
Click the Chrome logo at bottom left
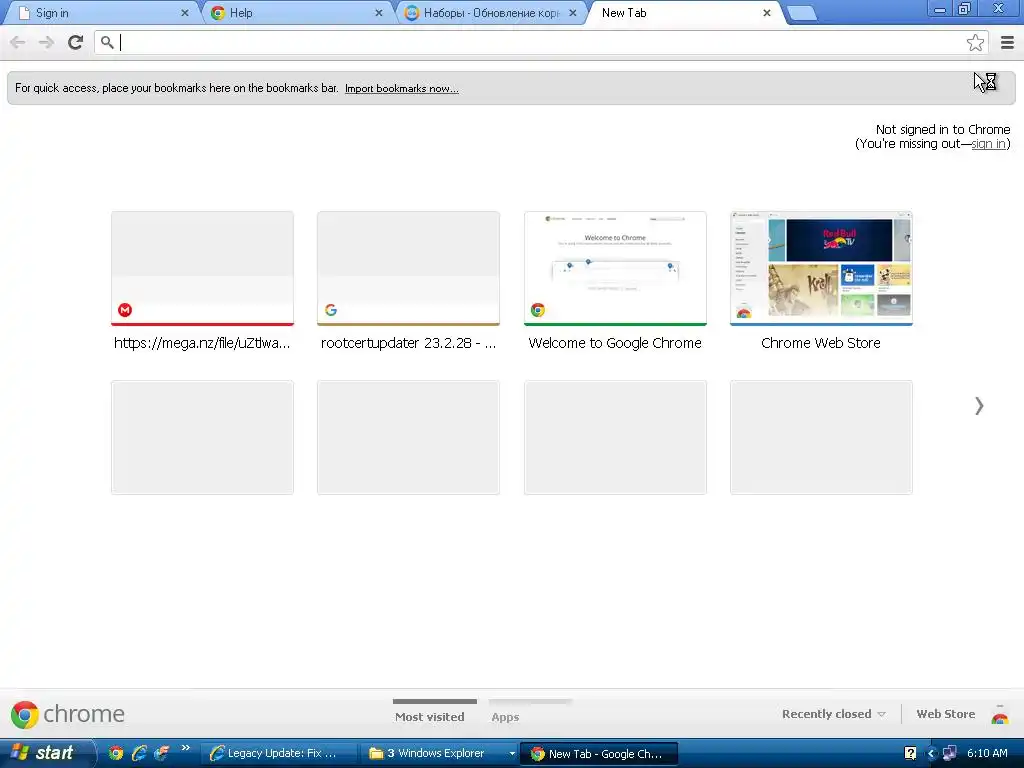tap(67, 714)
